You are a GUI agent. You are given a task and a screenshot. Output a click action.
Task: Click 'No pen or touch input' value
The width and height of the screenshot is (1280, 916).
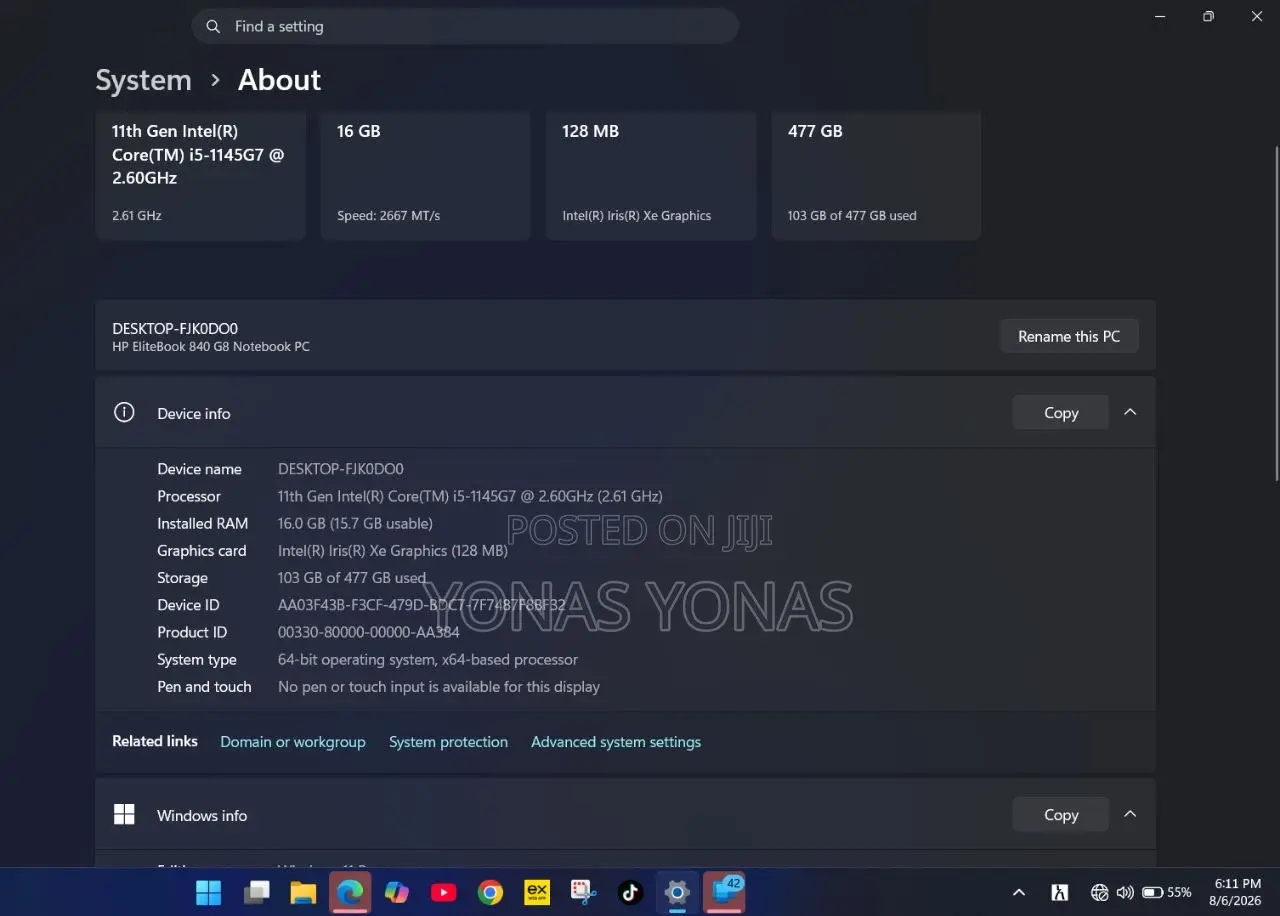[439, 687]
